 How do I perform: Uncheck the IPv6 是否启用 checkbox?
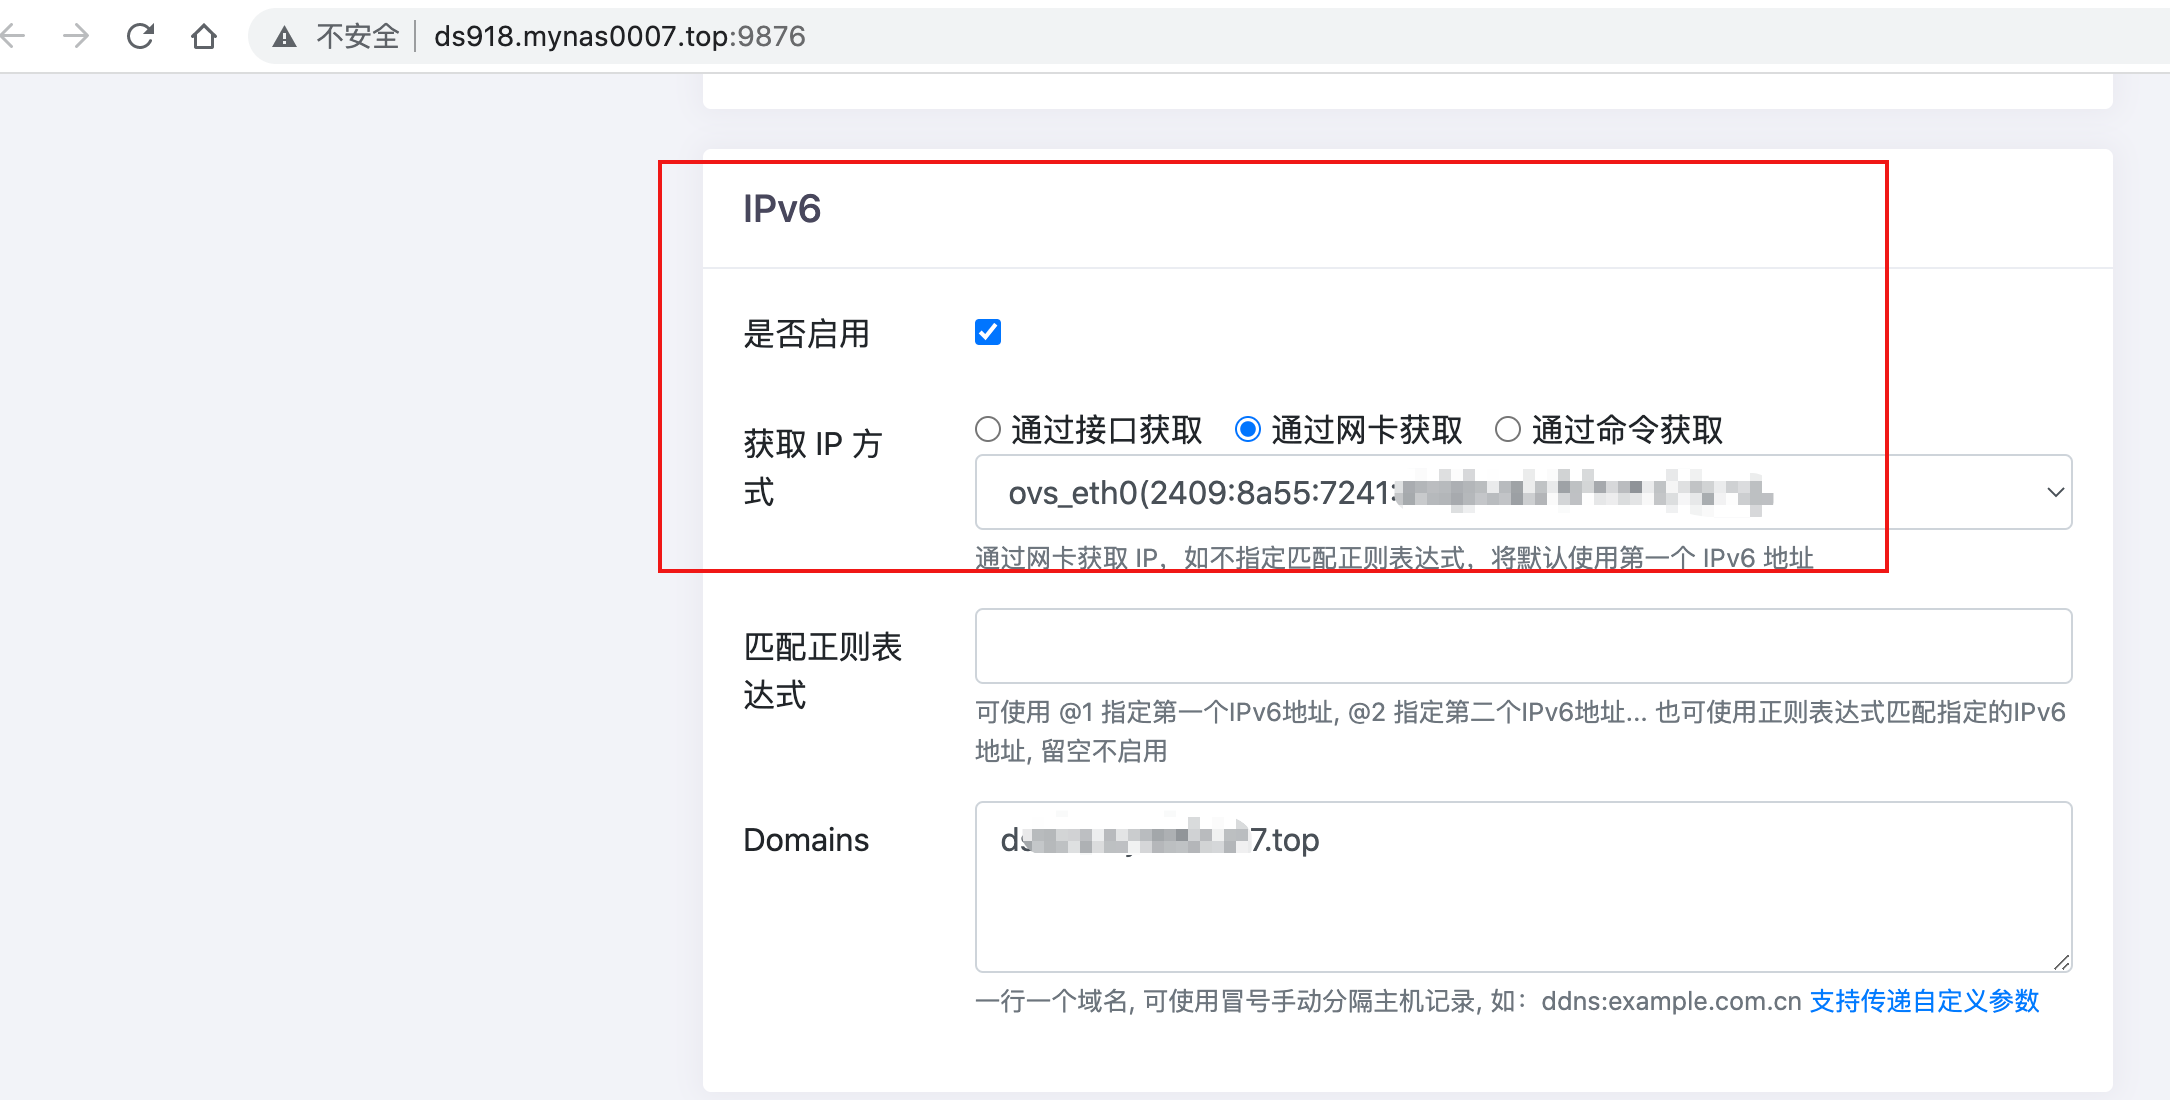pos(988,332)
